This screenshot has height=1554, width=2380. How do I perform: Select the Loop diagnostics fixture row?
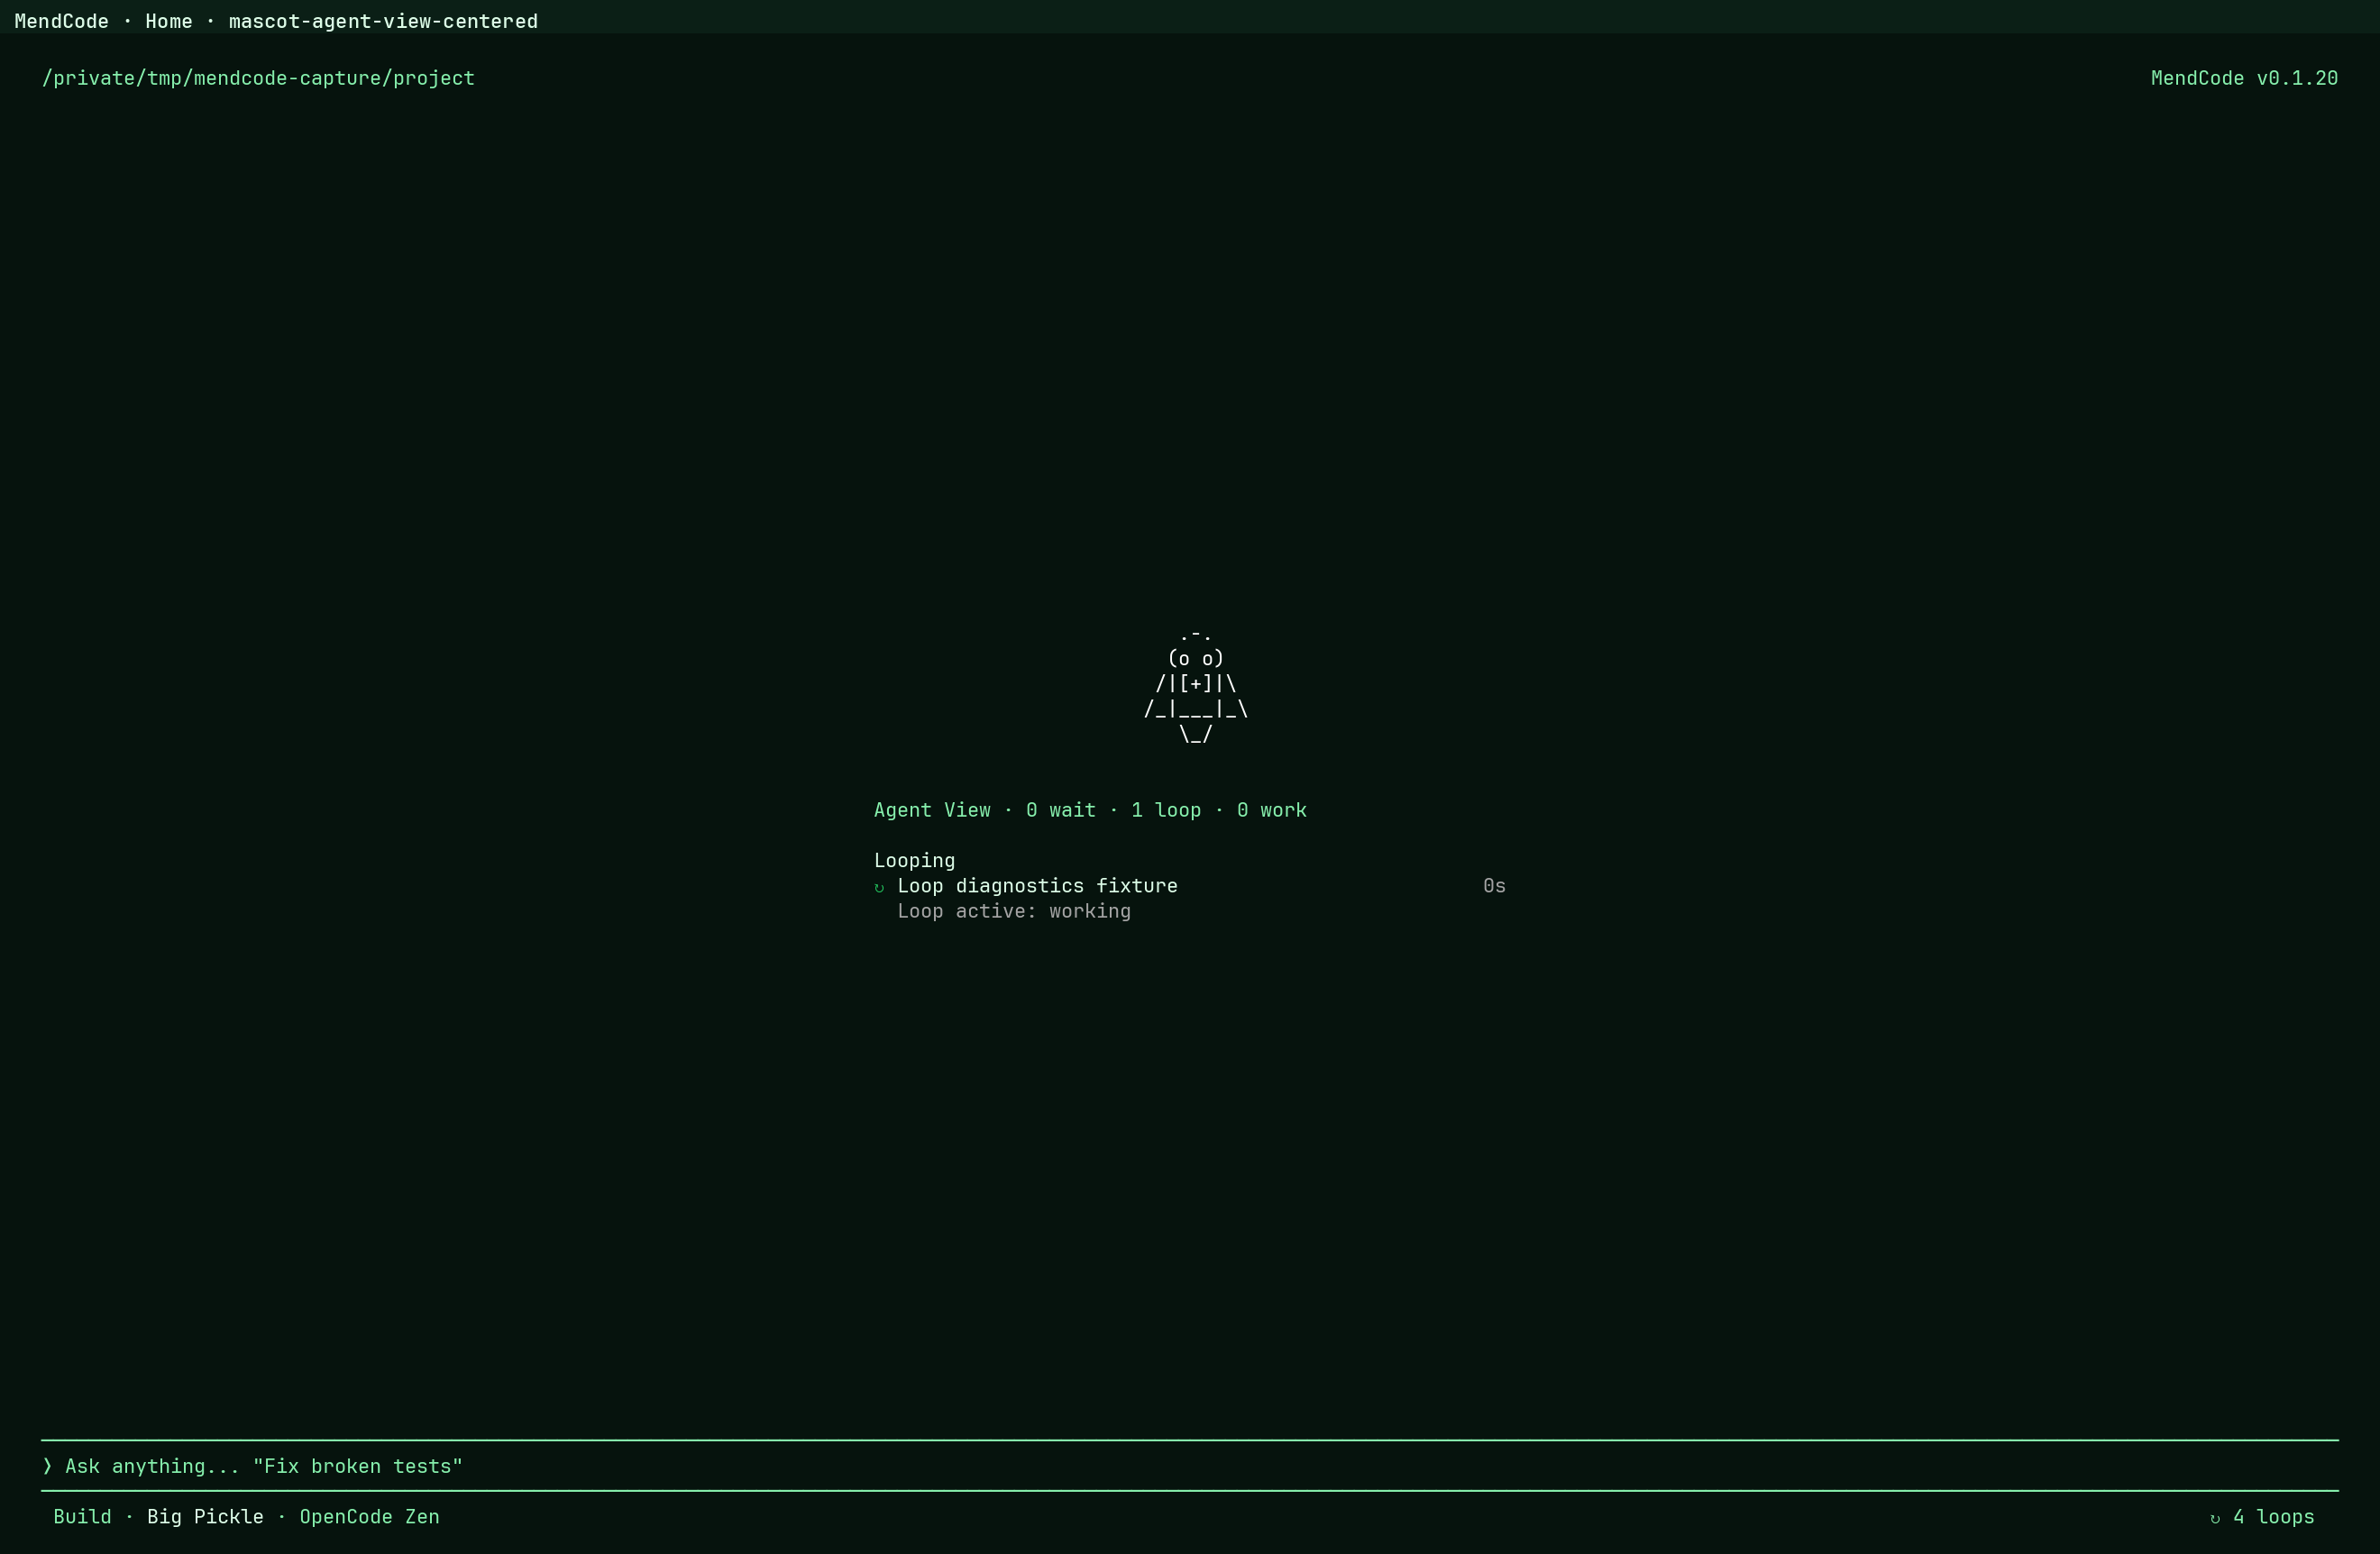[x=1189, y=886]
